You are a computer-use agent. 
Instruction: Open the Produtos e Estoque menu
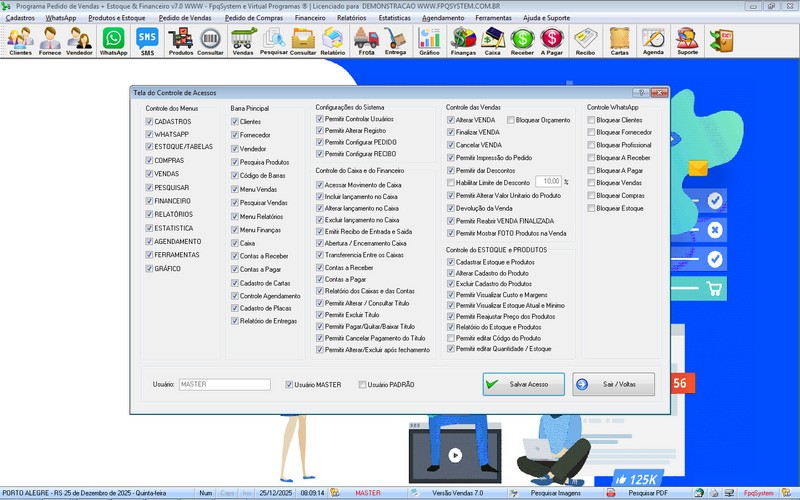117,18
